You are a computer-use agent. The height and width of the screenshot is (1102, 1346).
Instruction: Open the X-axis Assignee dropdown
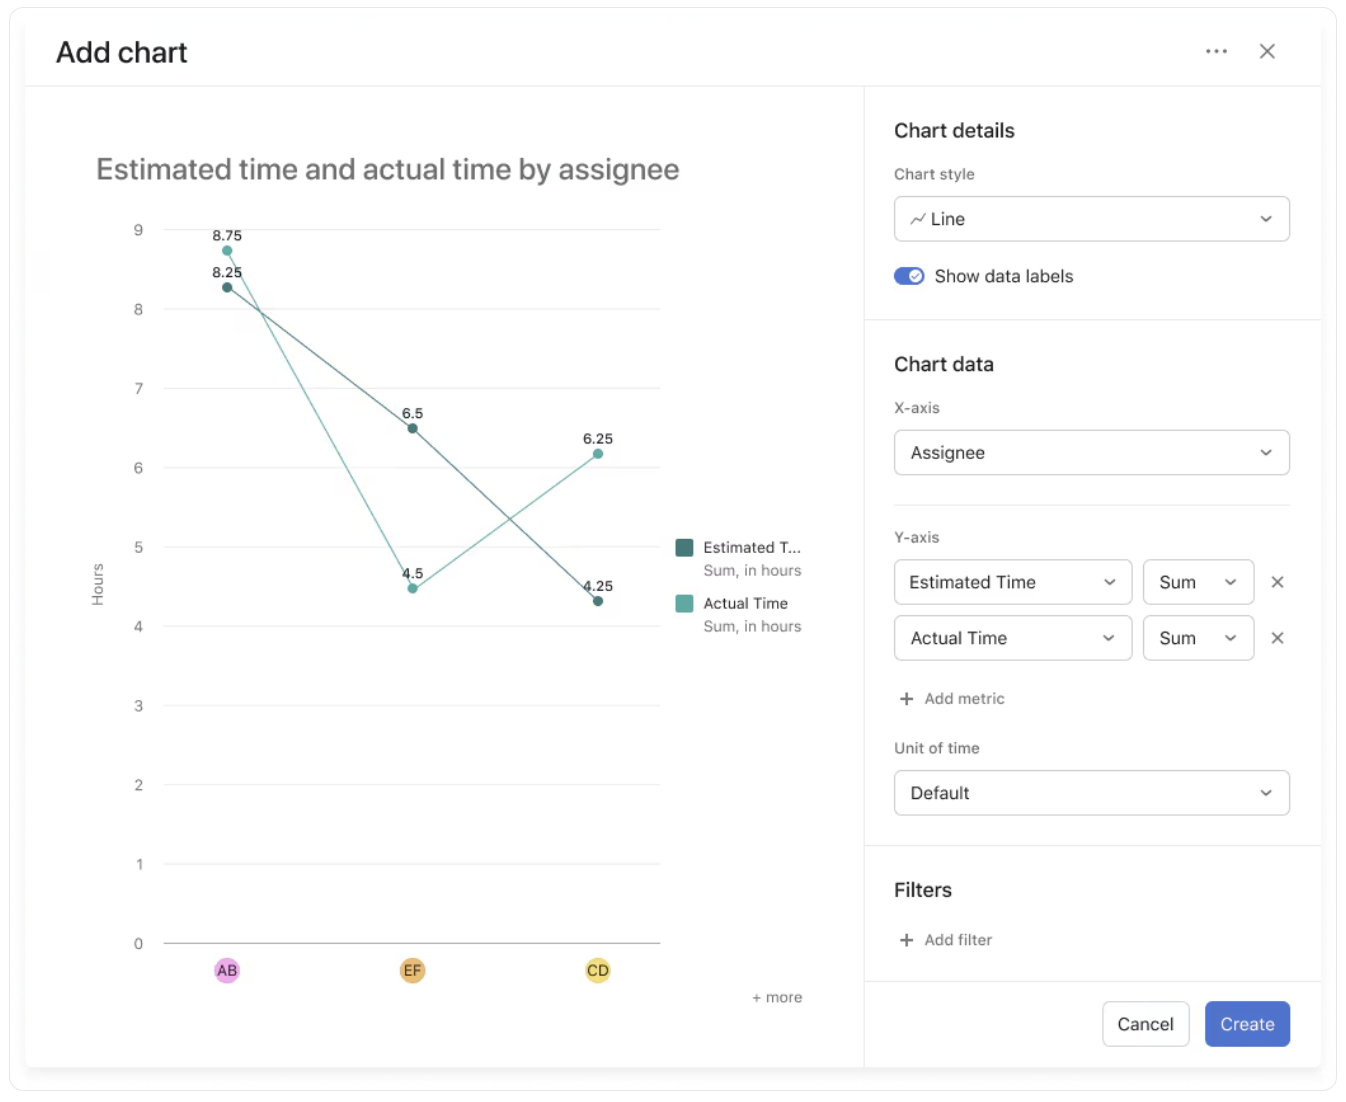(1091, 453)
